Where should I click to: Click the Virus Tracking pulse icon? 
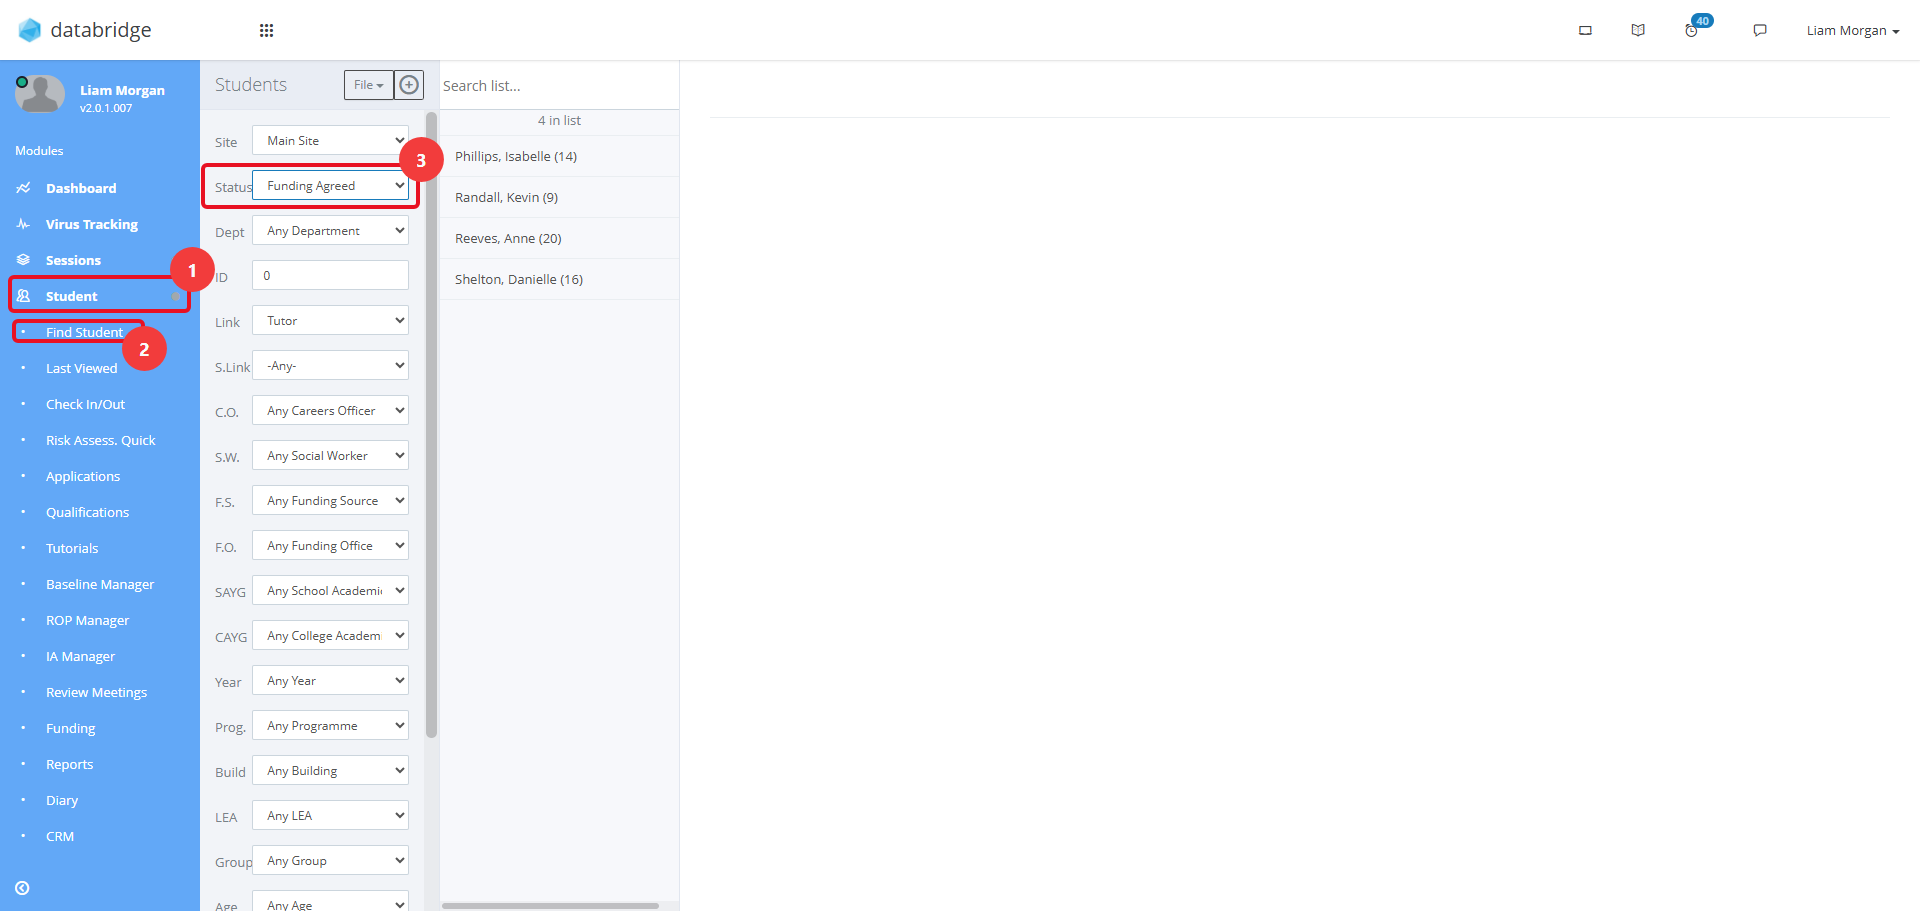point(24,224)
